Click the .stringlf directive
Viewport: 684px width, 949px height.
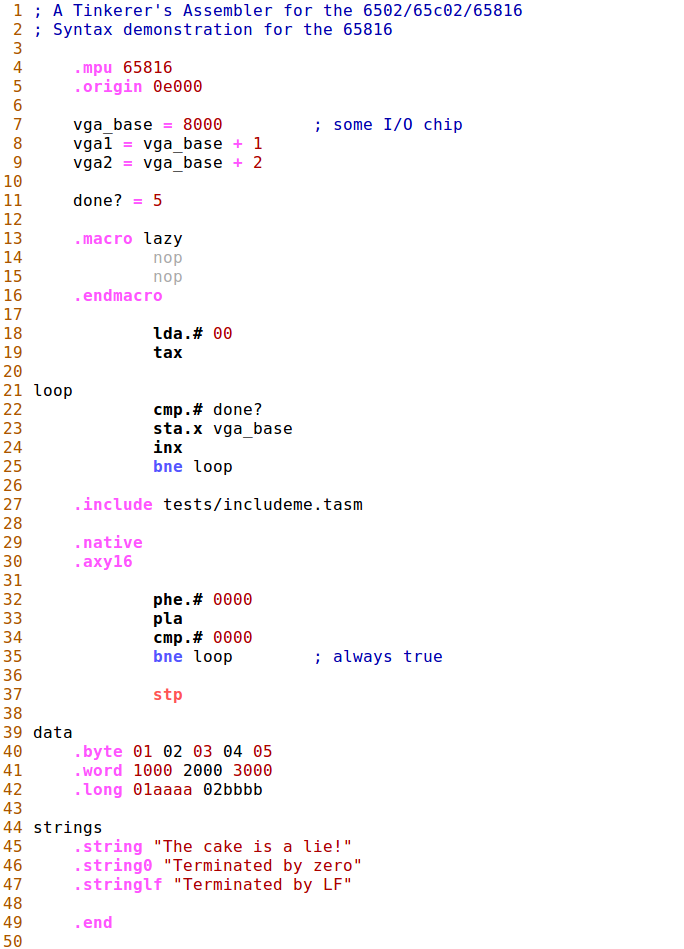point(118,885)
